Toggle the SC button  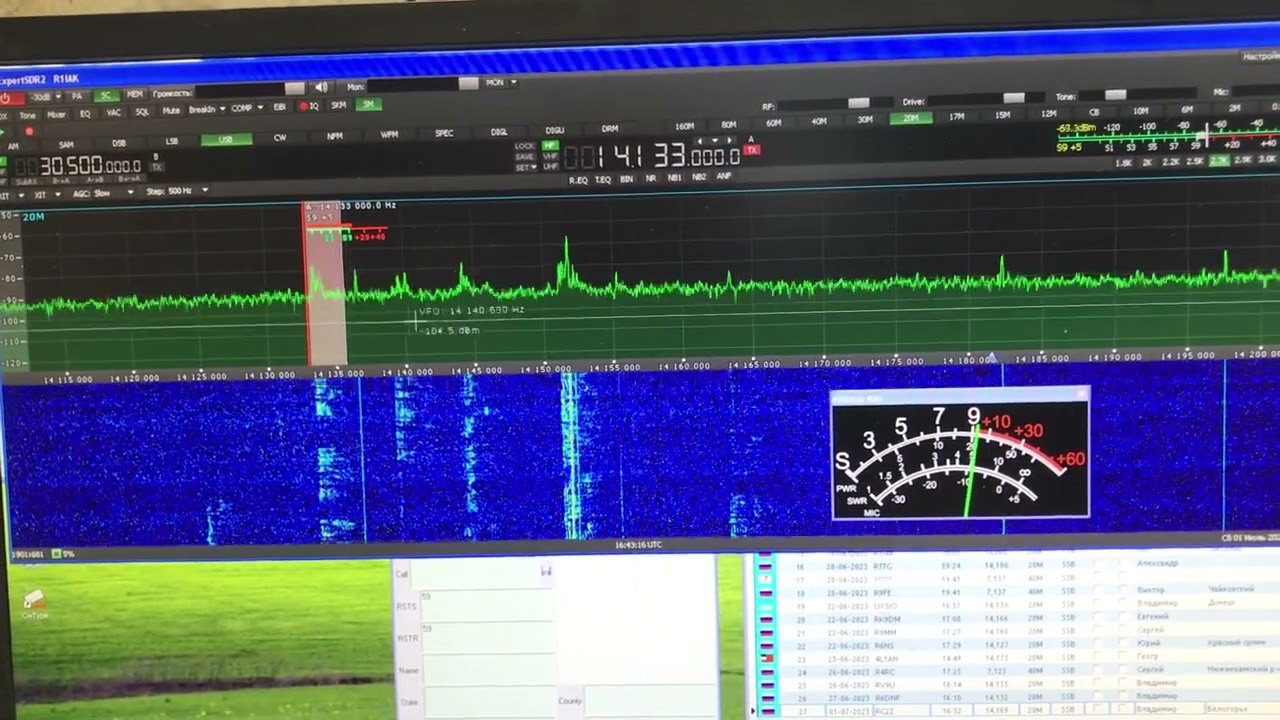point(106,96)
